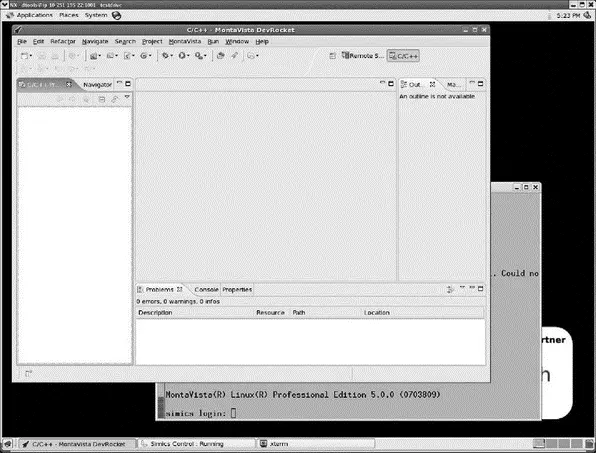Switch to the xterm taskbar window
The width and height of the screenshot is (596, 453).
click(x=315, y=443)
